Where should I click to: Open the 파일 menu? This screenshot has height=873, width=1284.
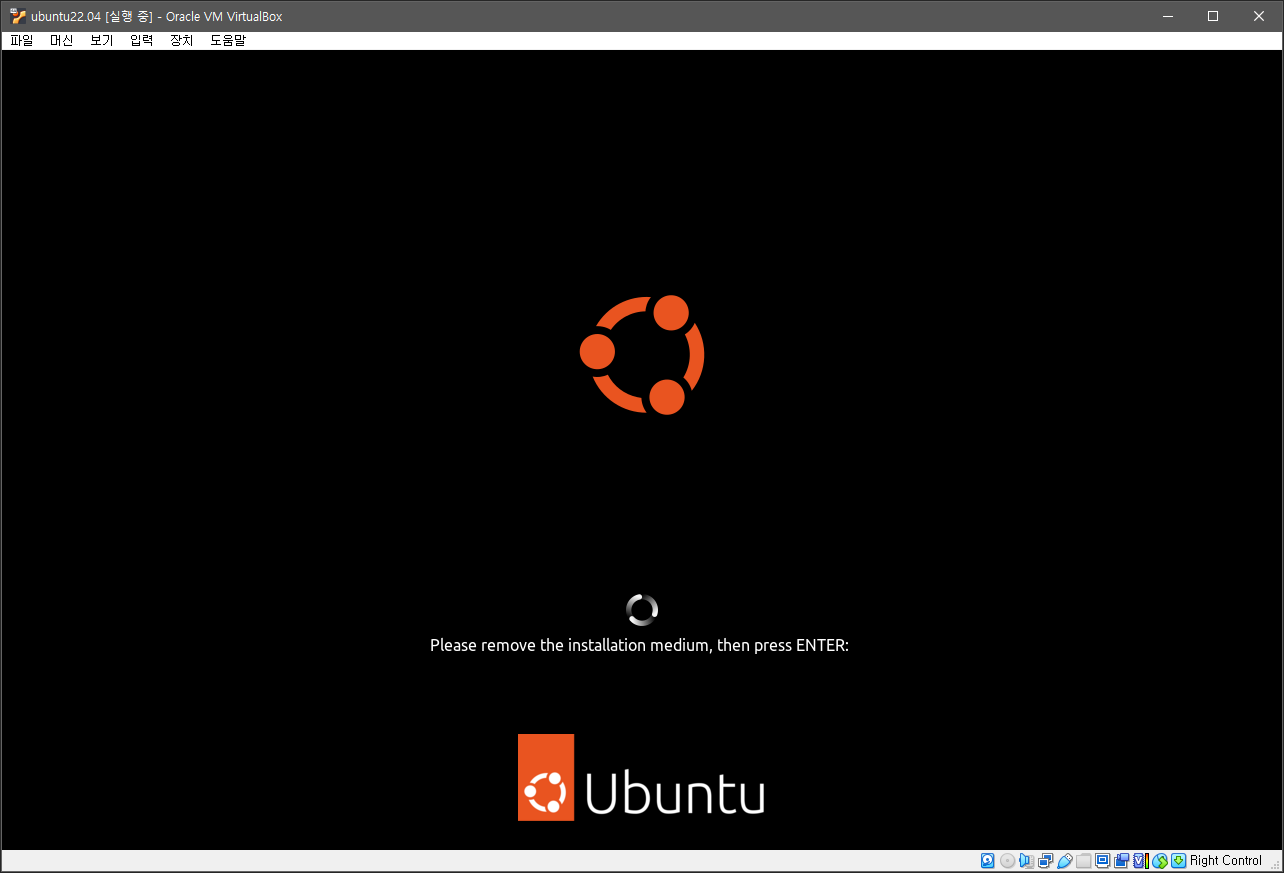[x=22, y=40]
